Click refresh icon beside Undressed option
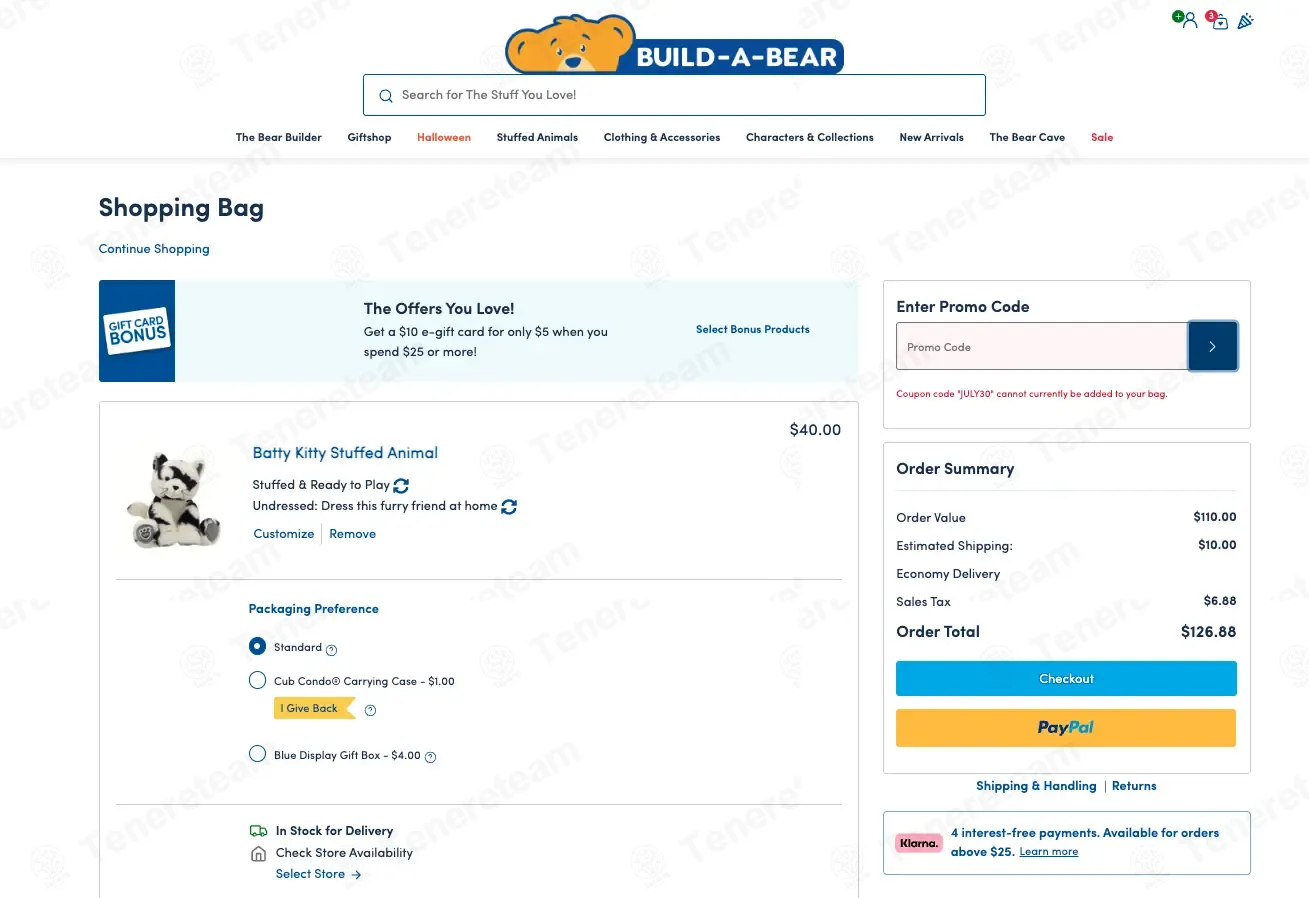 click(509, 507)
